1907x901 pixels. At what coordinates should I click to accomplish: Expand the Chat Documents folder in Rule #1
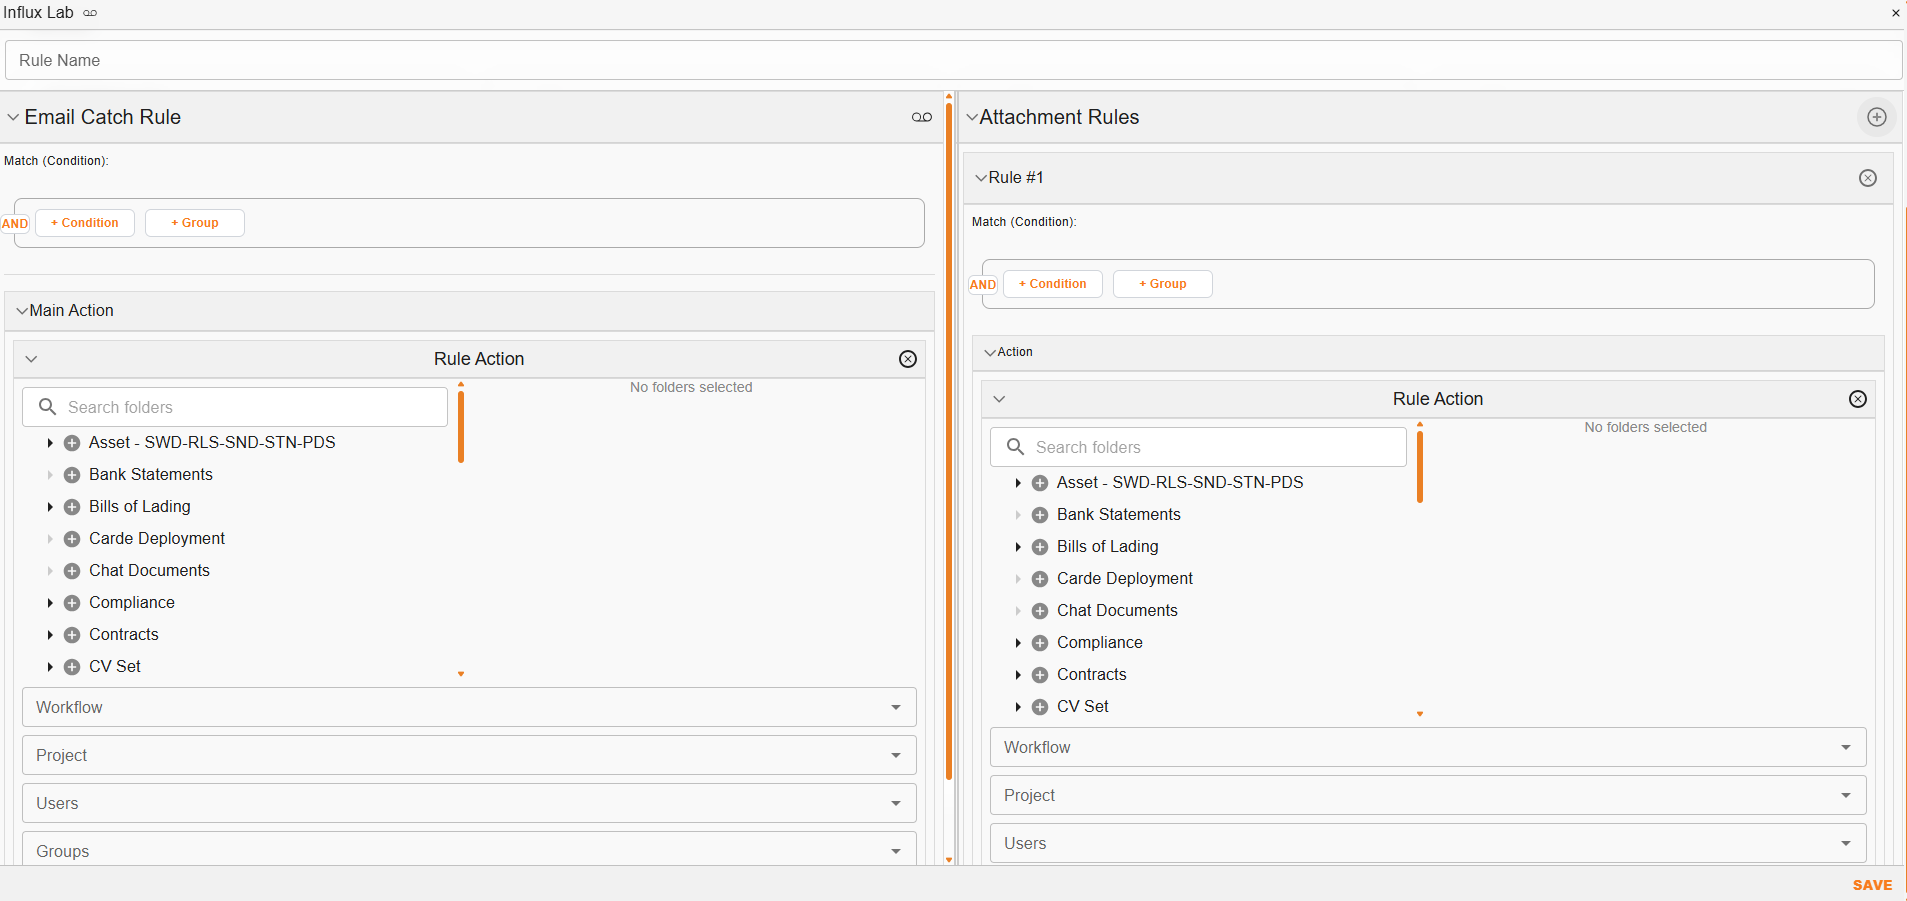tap(1018, 610)
